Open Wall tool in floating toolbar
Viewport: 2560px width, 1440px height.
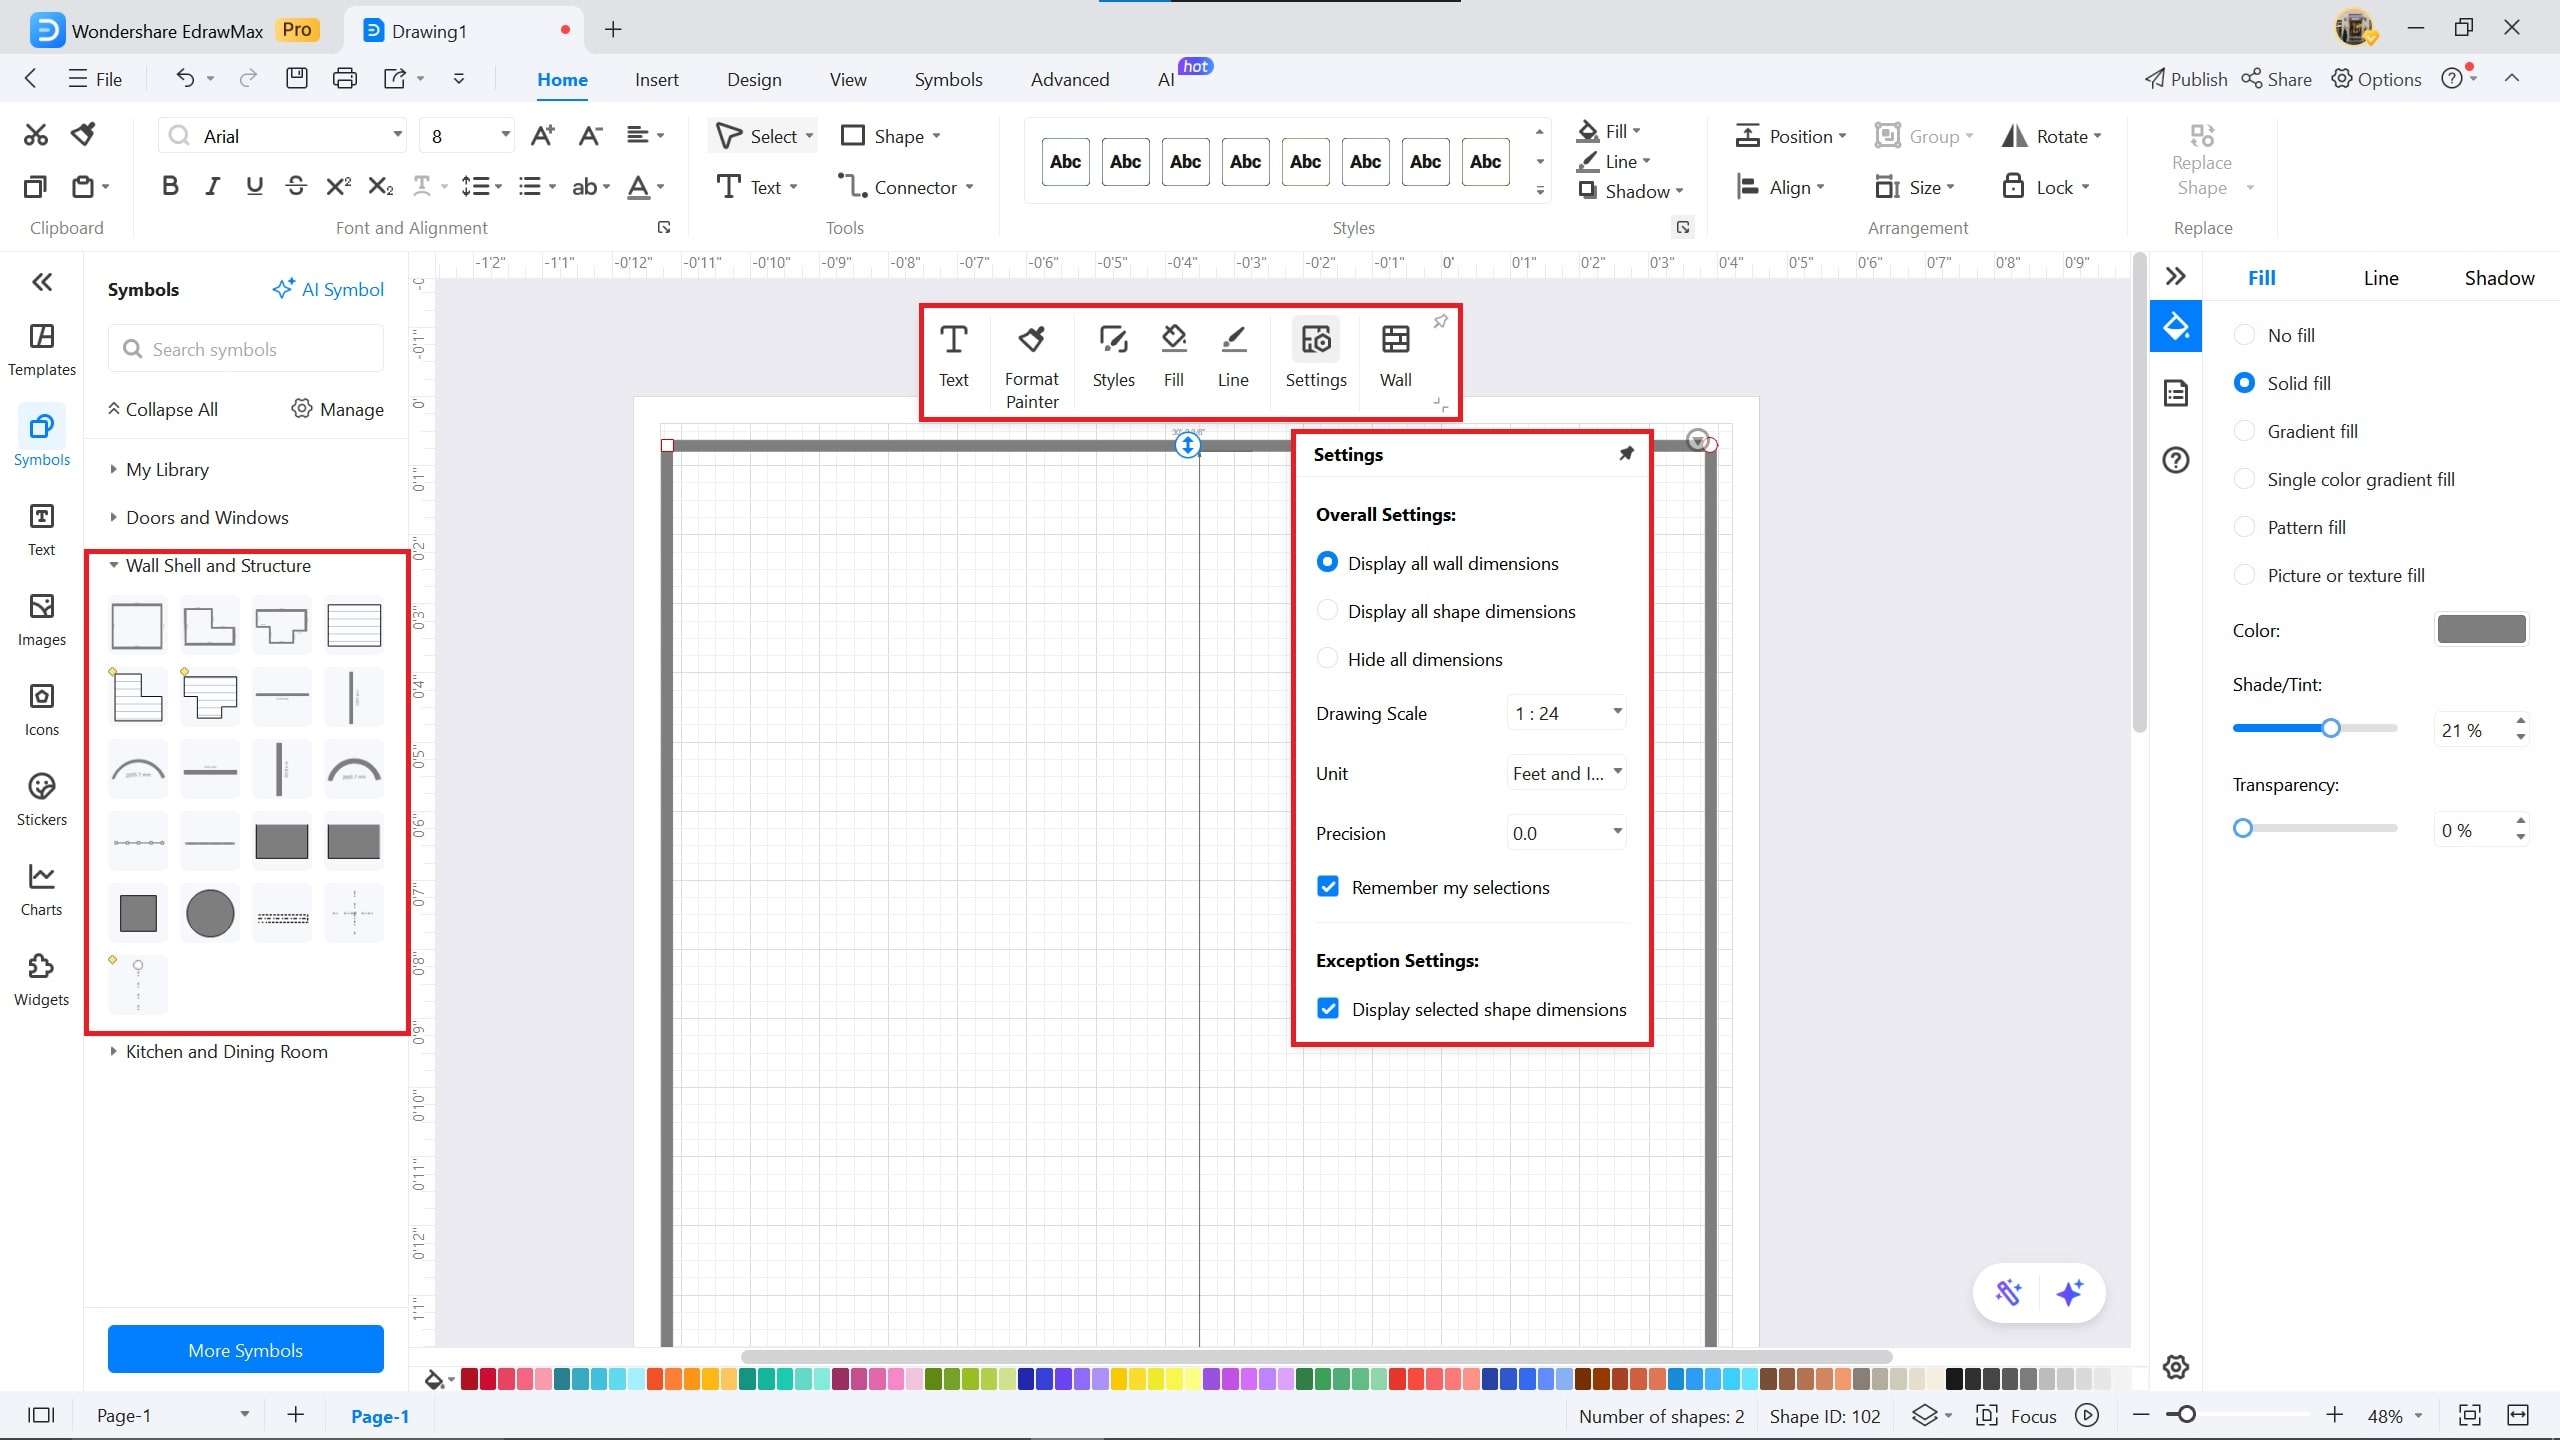tap(1395, 356)
